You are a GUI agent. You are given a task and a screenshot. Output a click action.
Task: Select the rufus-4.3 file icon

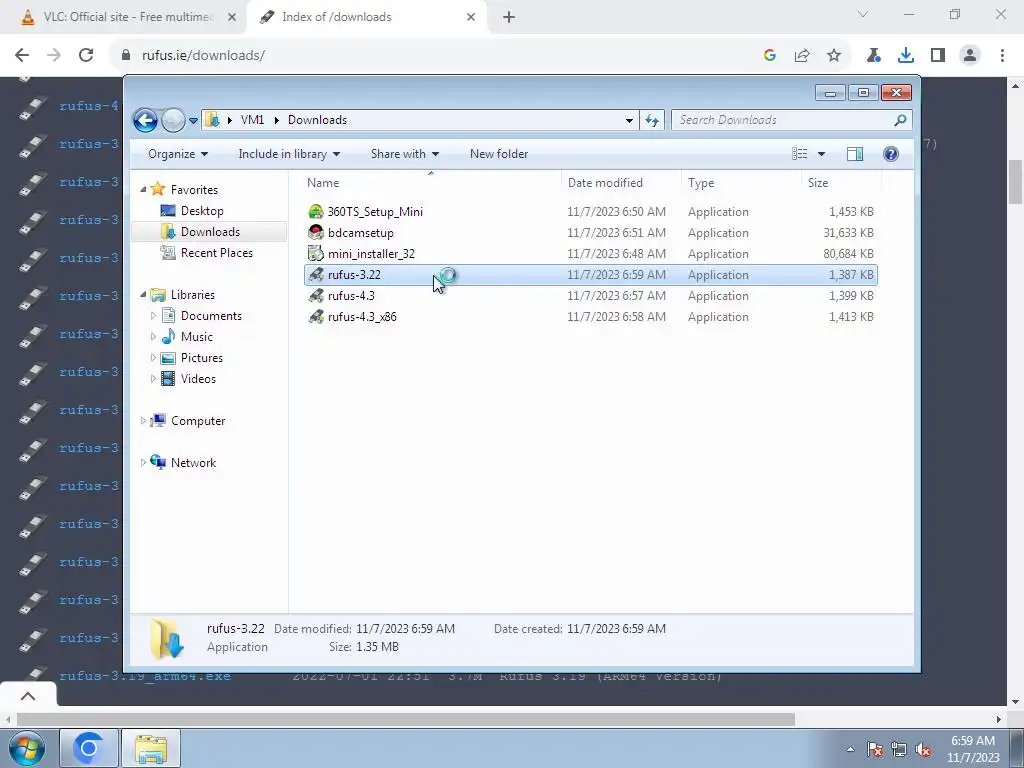pos(315,295)
